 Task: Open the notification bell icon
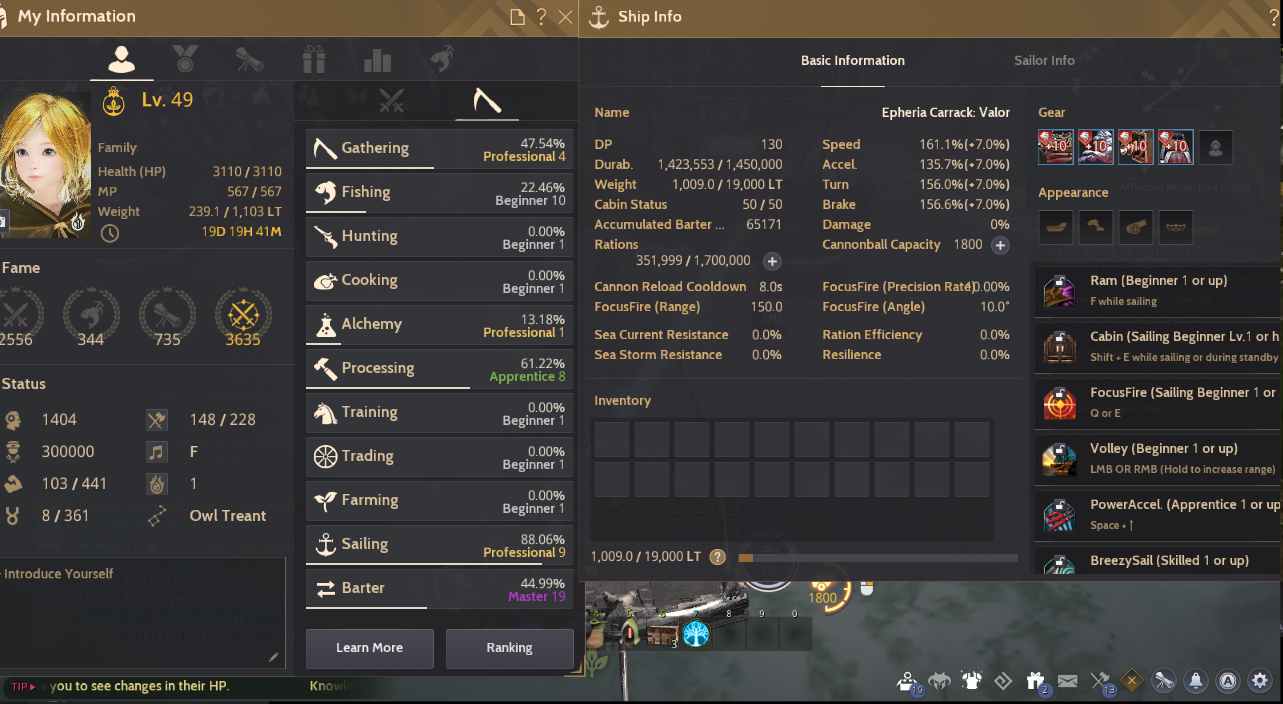[1195, 682]
